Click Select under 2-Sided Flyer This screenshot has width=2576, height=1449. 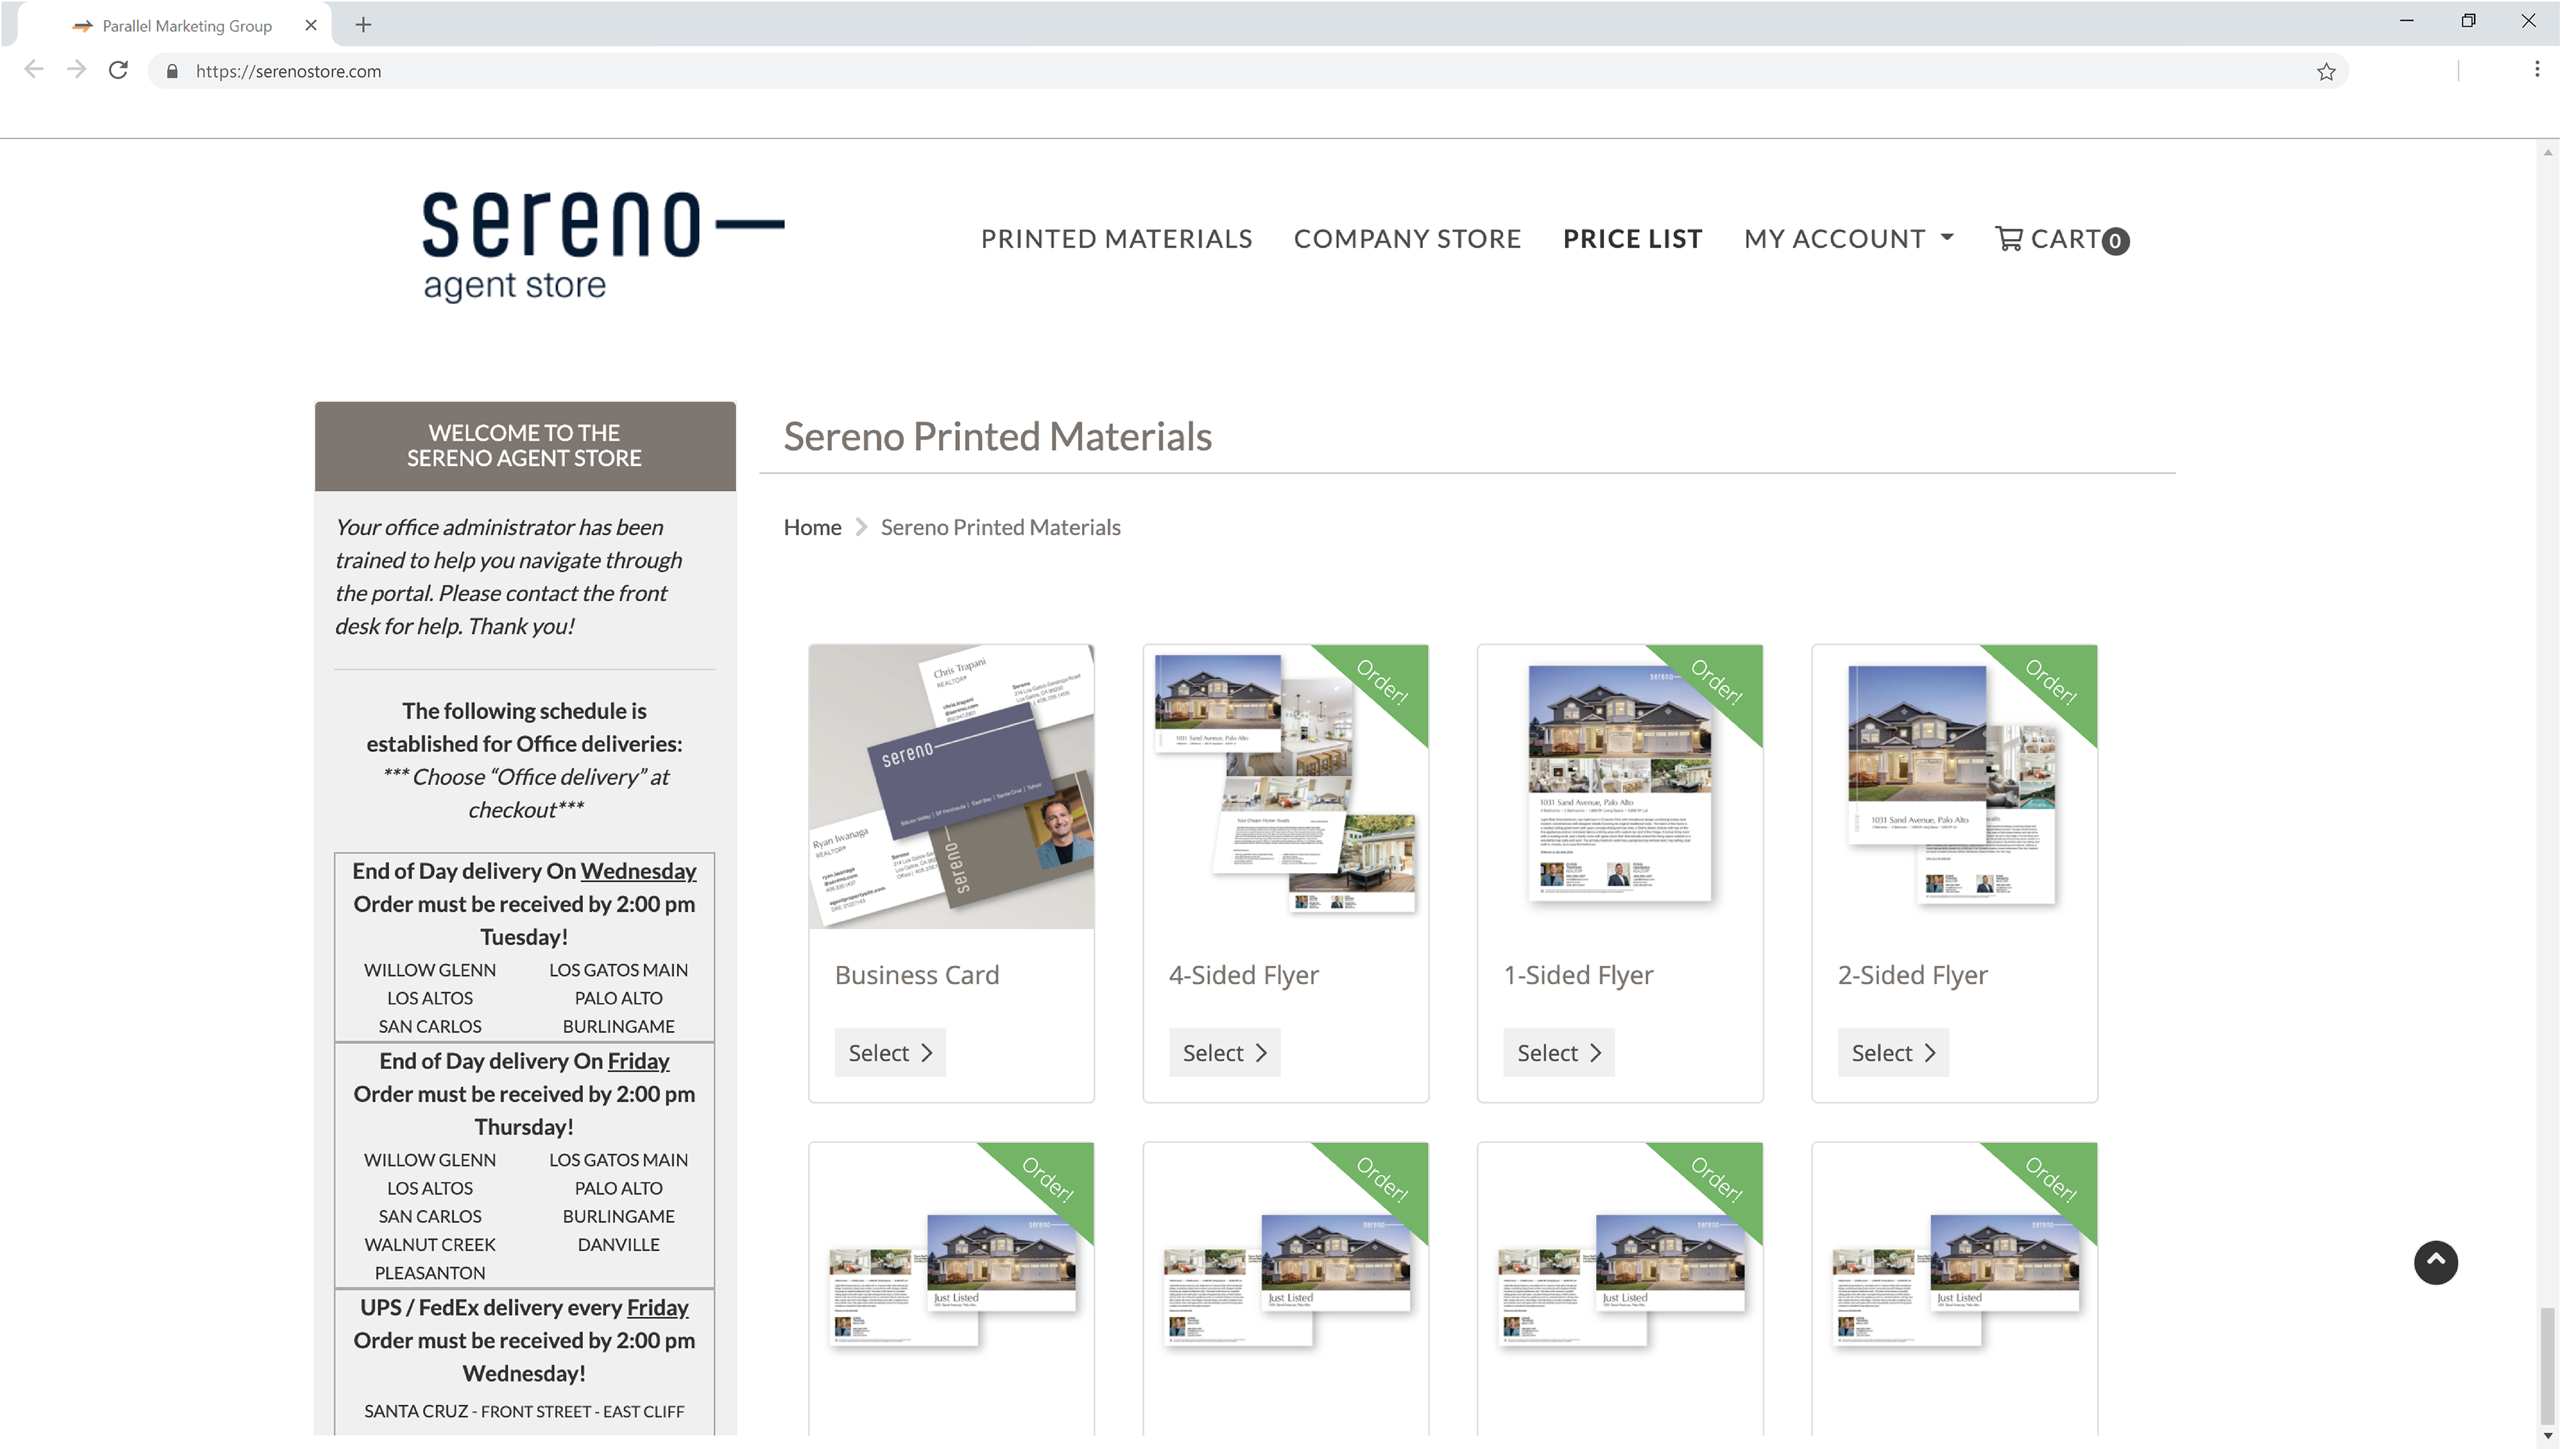point(1893,1052)
